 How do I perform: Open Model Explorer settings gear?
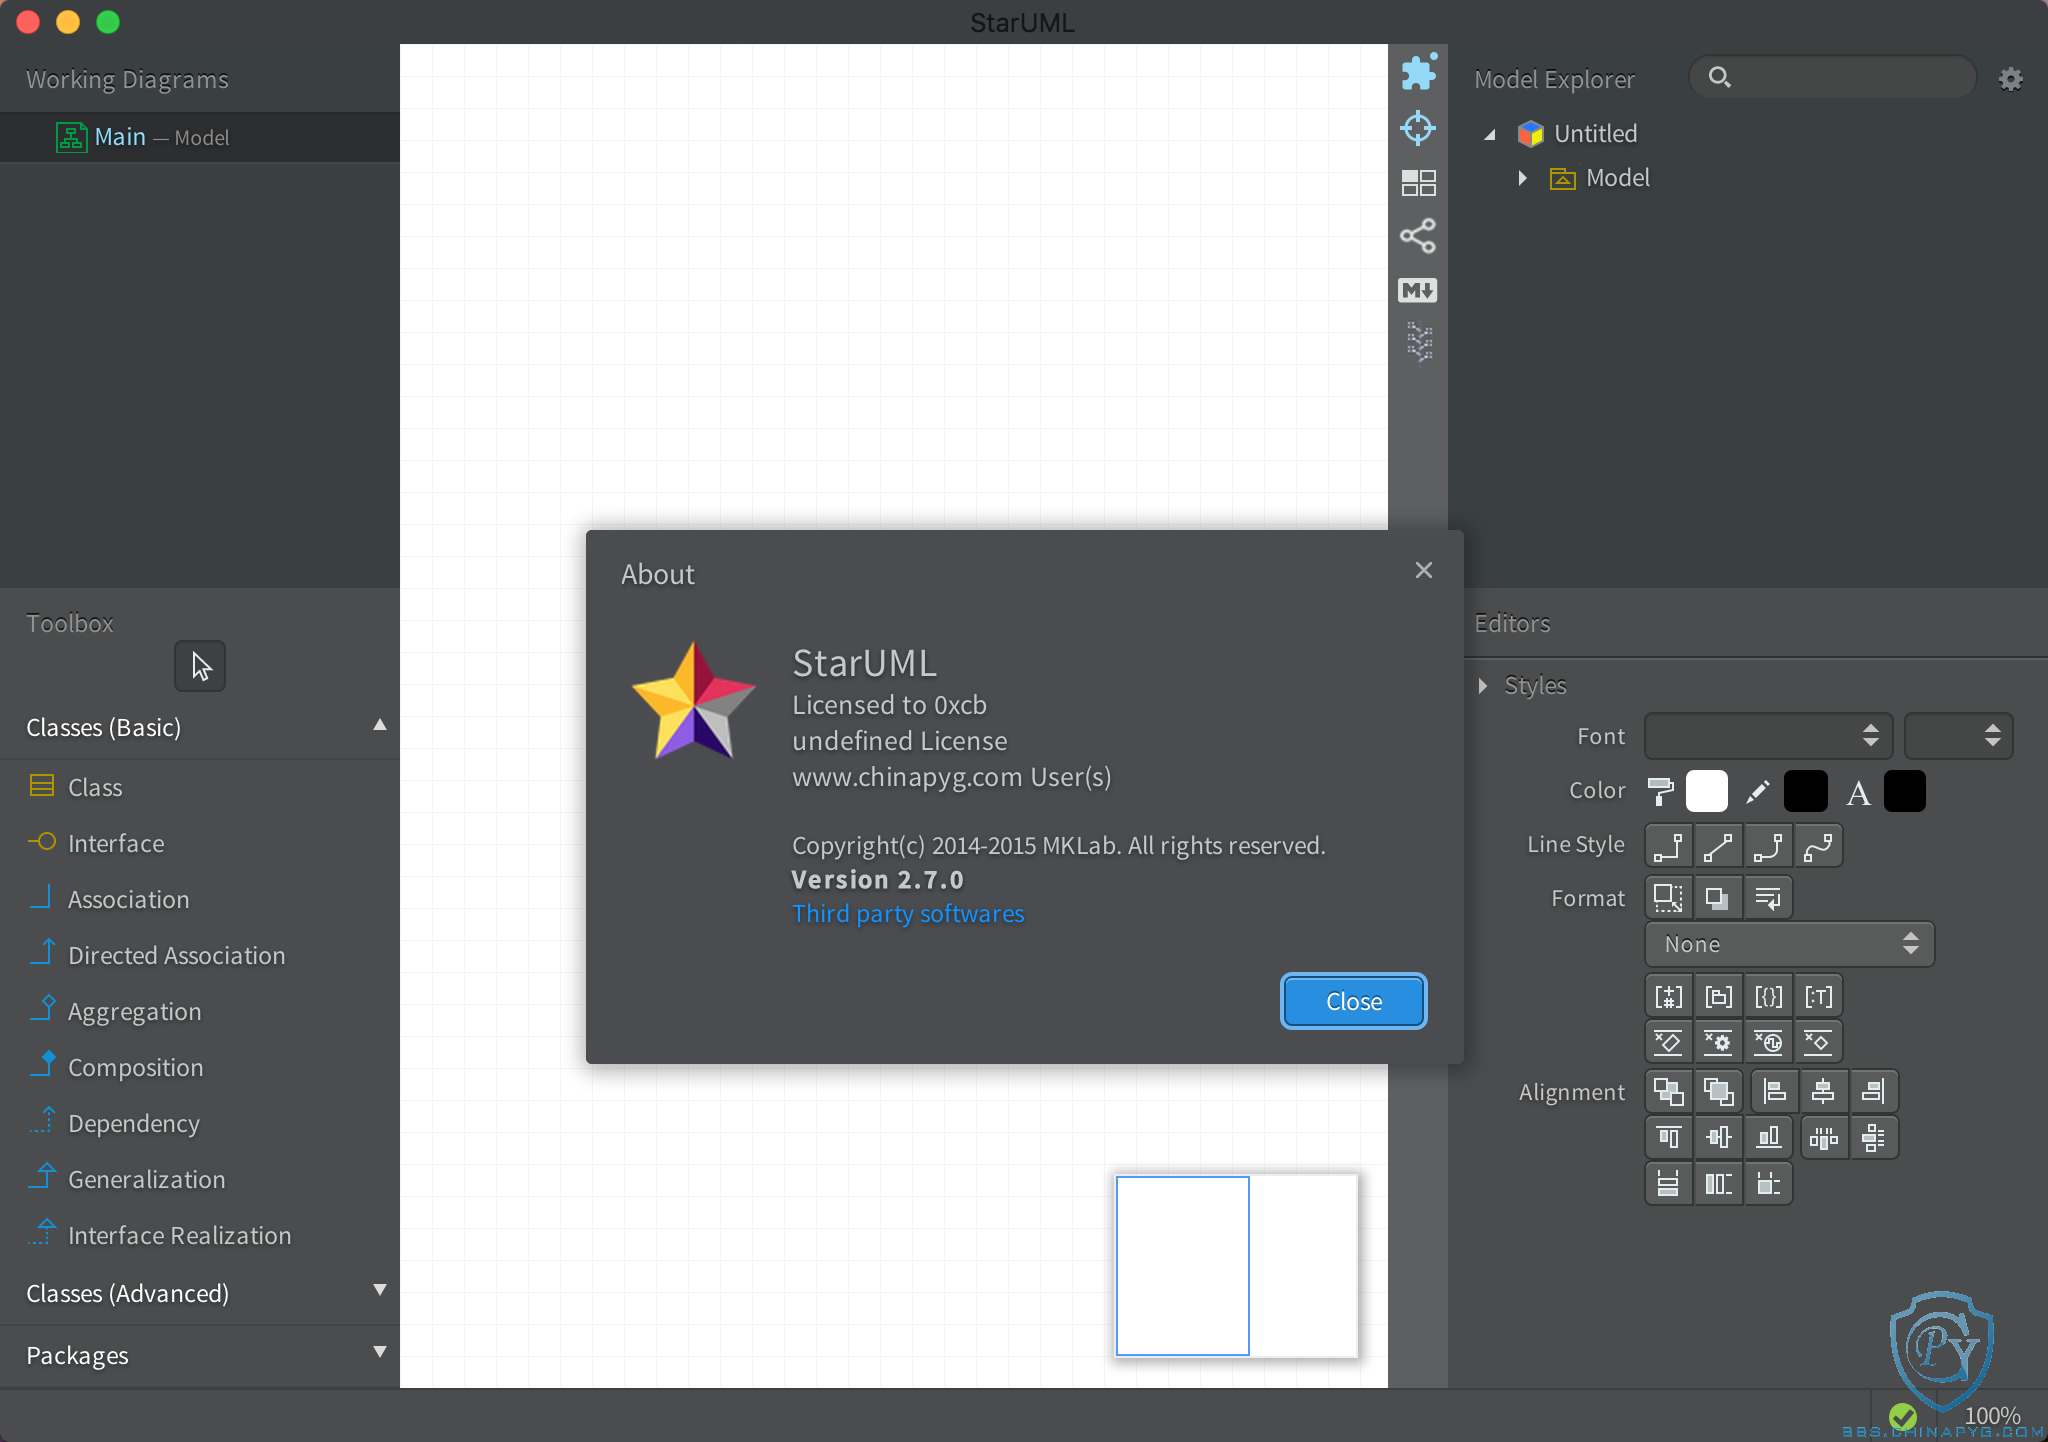click(x=2011, y=79)
